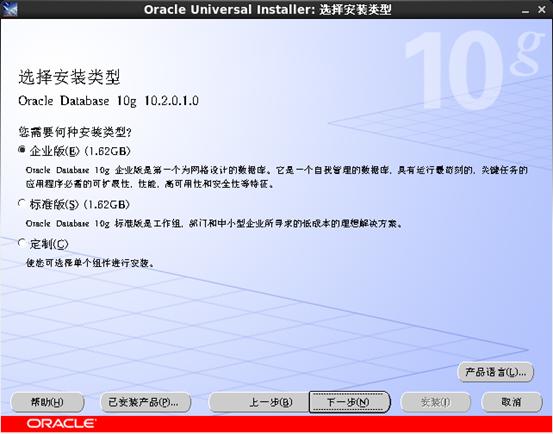553x434 pixels.
Task: Go back with 上一步(B)
Action: (259, 402)
